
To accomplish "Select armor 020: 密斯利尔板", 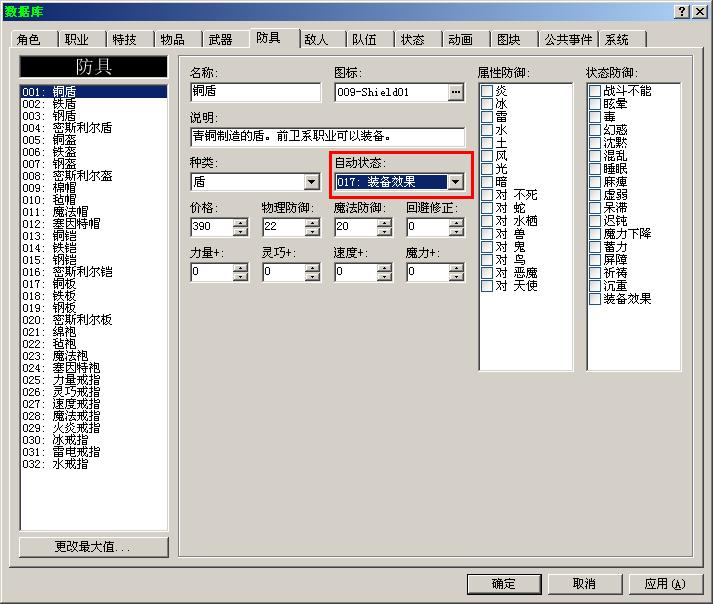I will [x=94, y=320].
